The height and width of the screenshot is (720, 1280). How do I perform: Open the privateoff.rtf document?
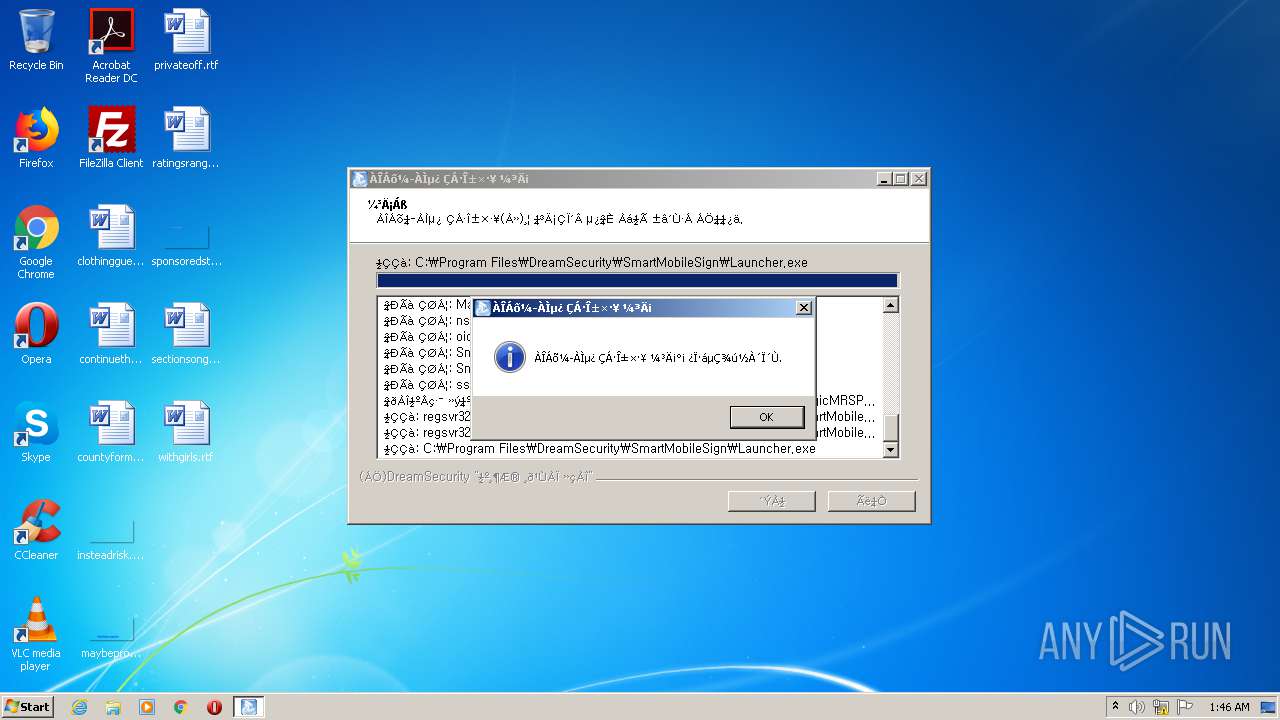click(186, 41)
